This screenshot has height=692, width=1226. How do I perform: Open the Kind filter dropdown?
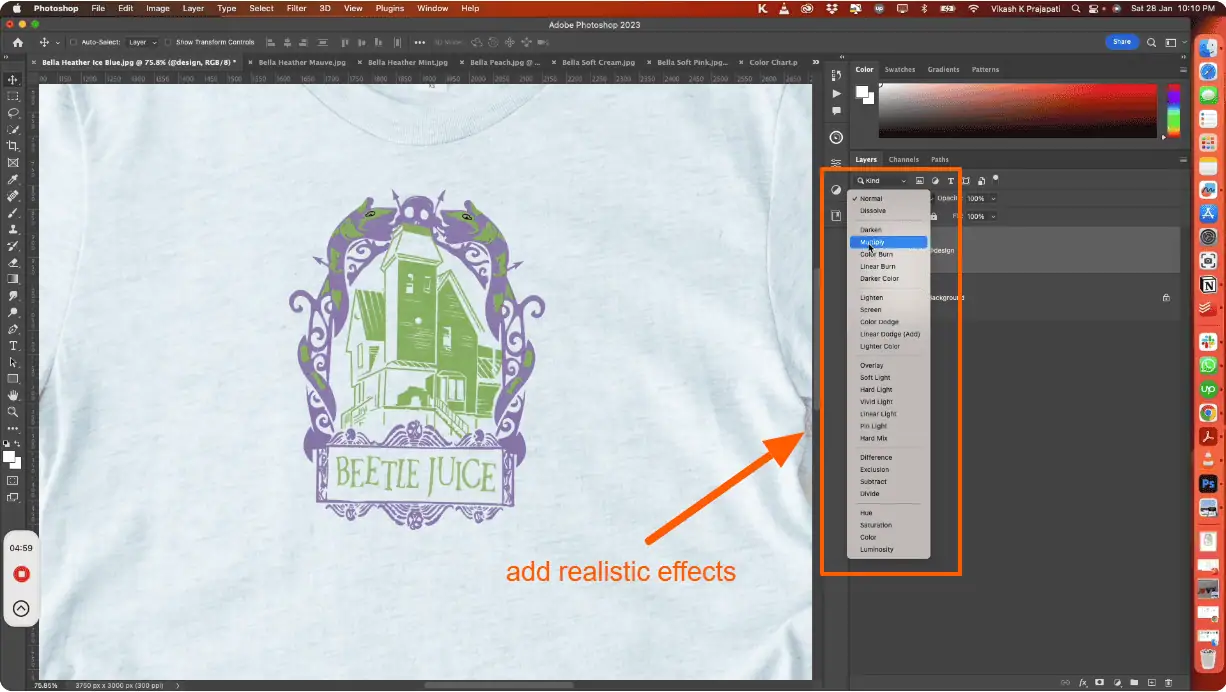(882, 181)
